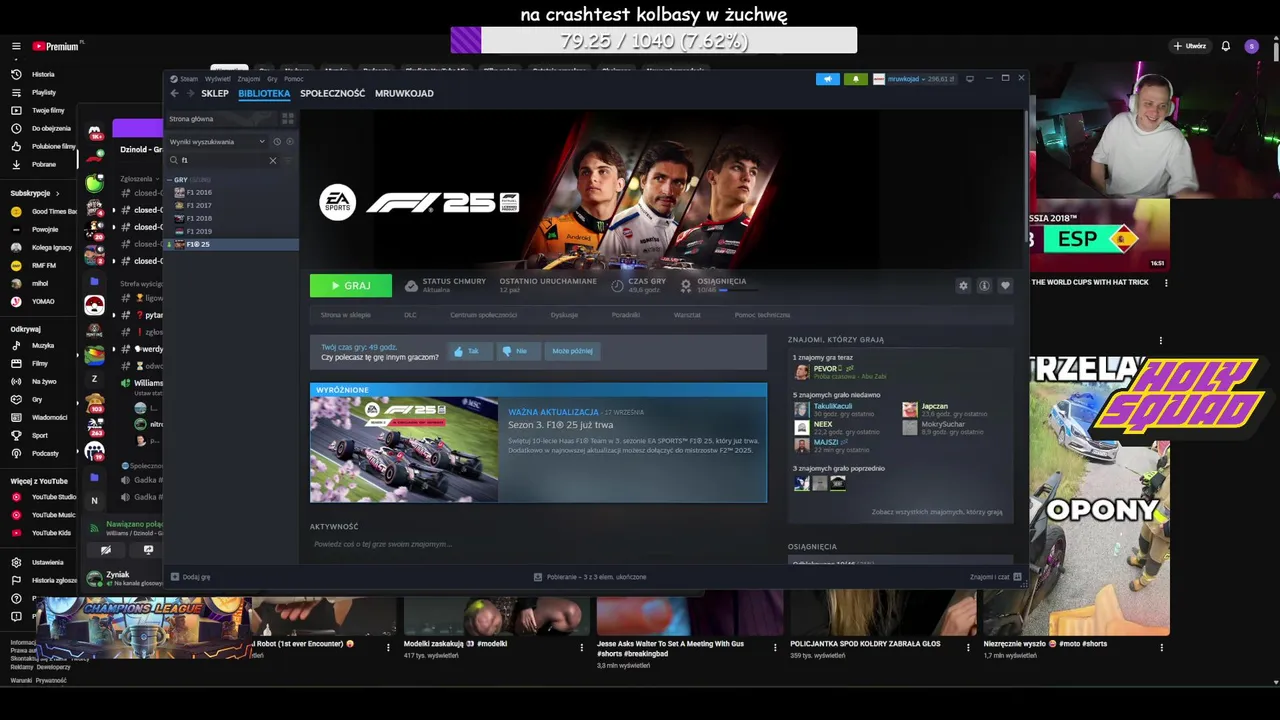Click the Steam announcements megaphone icon

pyautogui.click(x=828, y=79)
